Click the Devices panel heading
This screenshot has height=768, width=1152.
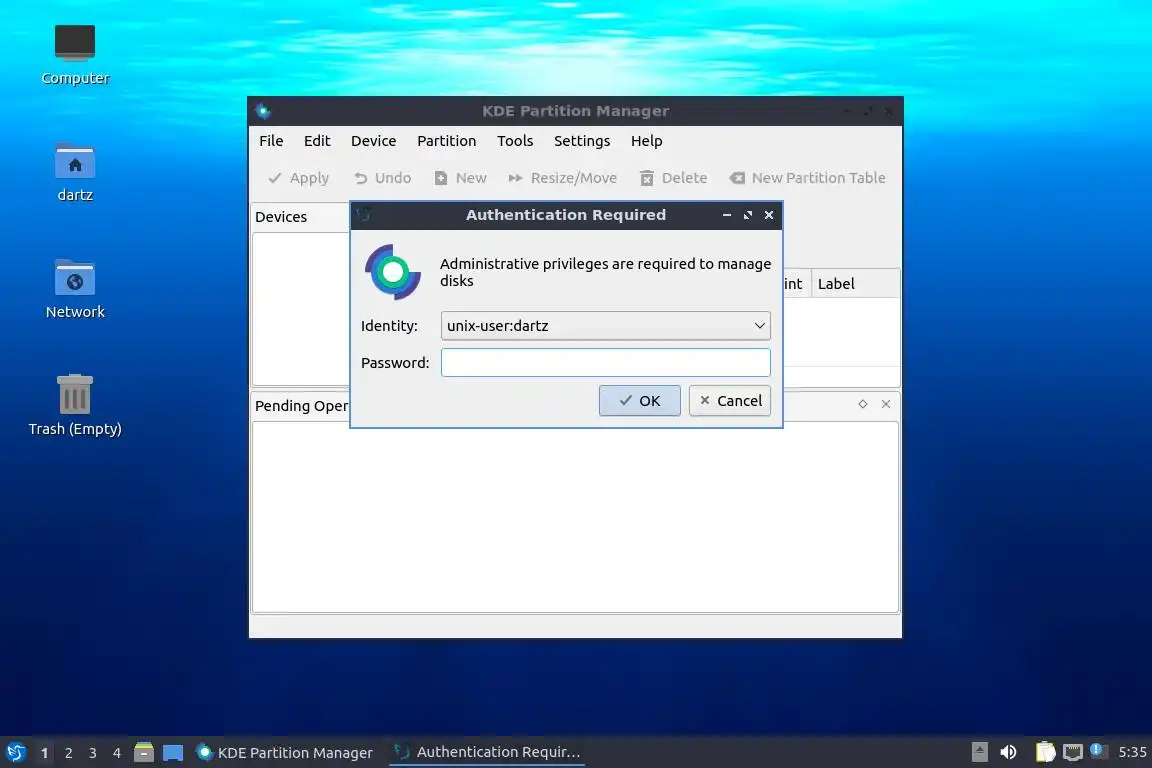[x=281, y=217]
